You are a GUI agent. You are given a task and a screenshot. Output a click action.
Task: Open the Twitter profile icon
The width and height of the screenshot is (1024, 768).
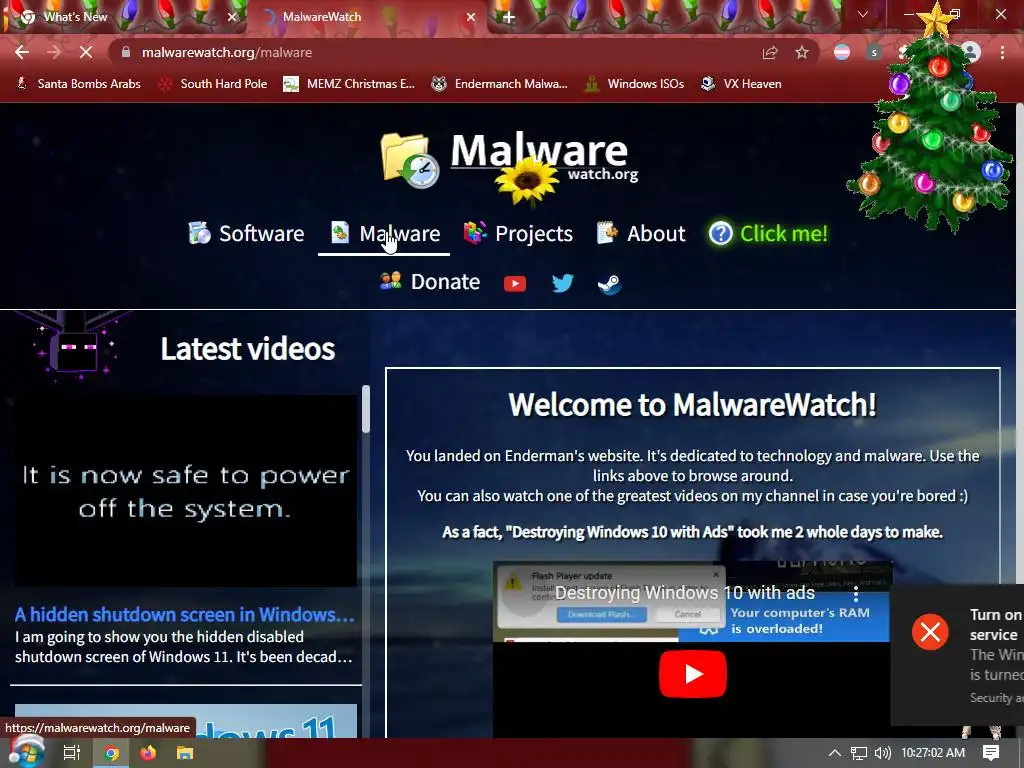point(562,283)
